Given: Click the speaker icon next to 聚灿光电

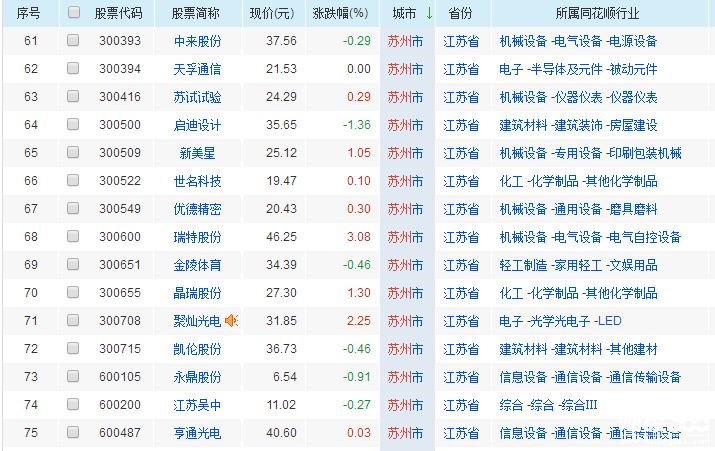Looking at the screenshot, I should pos(232,321).
